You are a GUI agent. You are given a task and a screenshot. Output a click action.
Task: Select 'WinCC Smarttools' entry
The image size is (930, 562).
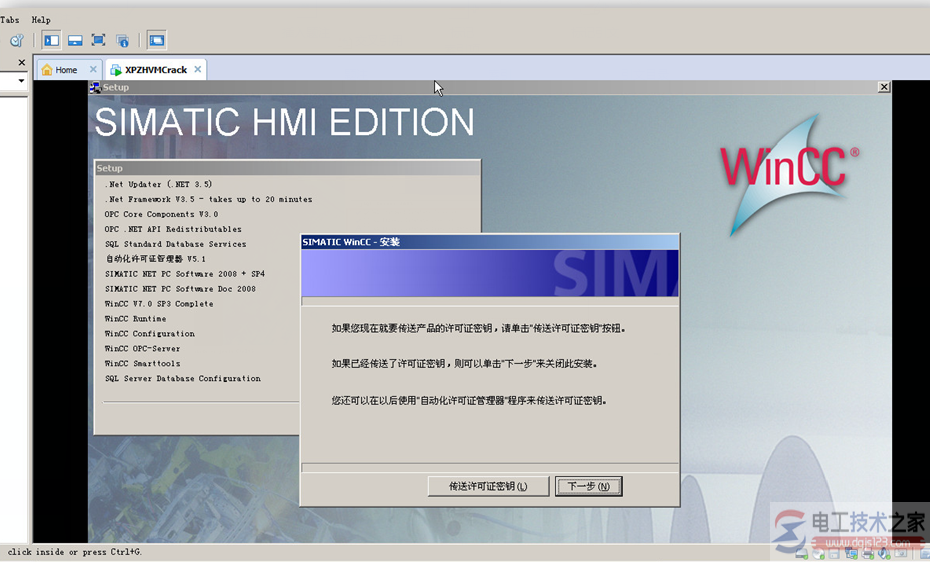pyautogui.click(x=142, y=363)
